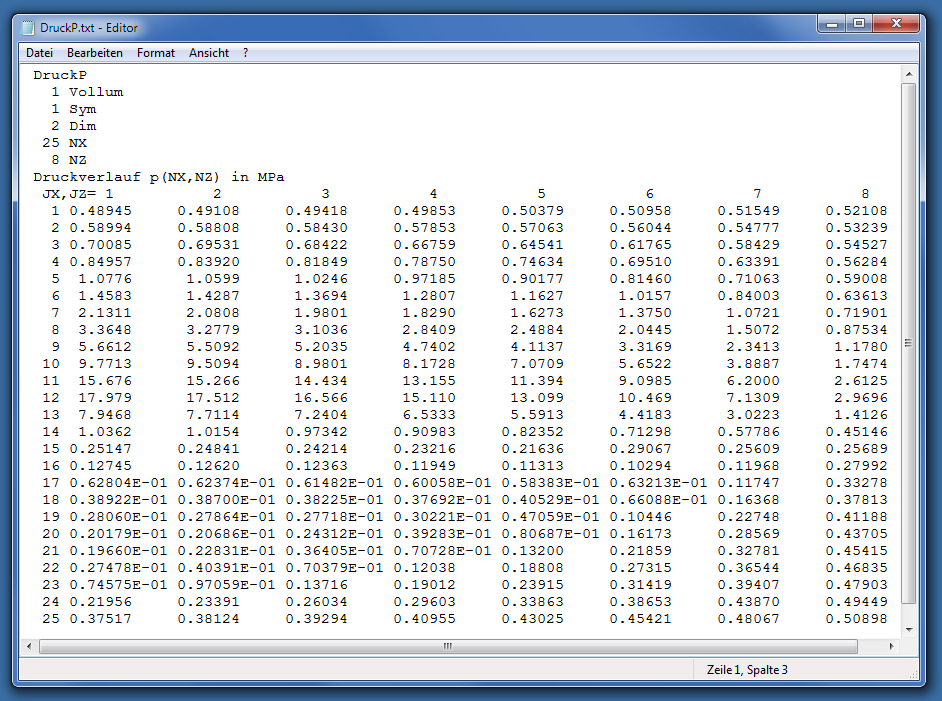Viewport: 942px width, 701px height.
Task: Click the value 0.97059E-01 in row 23
Action: pos(226,584)
